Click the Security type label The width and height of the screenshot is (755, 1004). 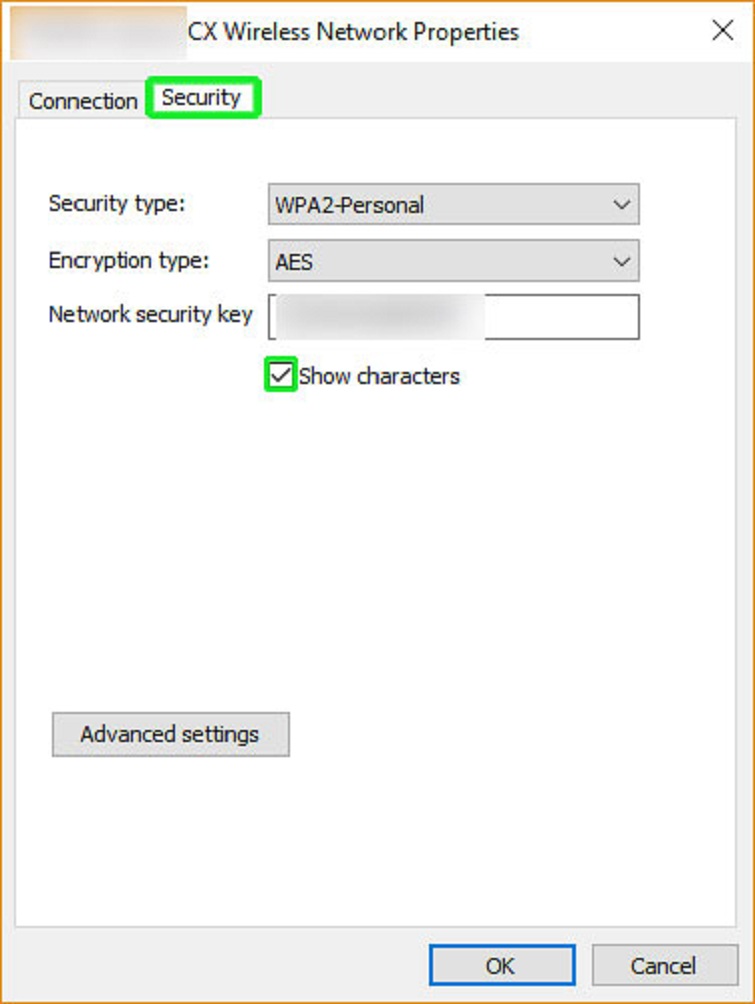coord(117,204)
